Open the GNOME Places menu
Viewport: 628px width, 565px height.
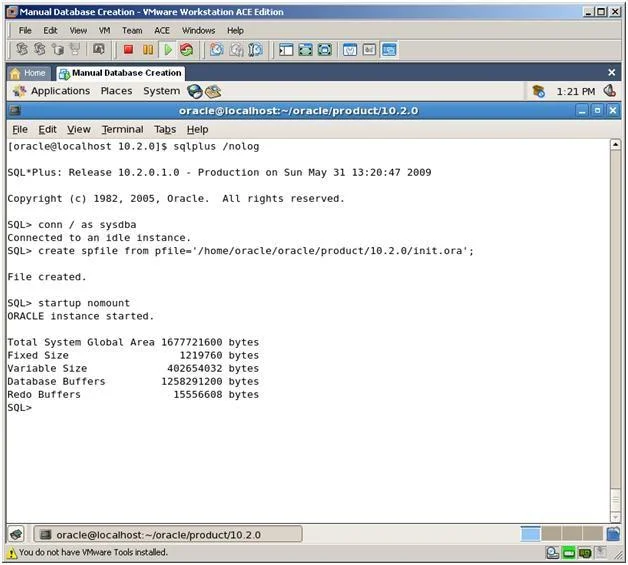116,91
